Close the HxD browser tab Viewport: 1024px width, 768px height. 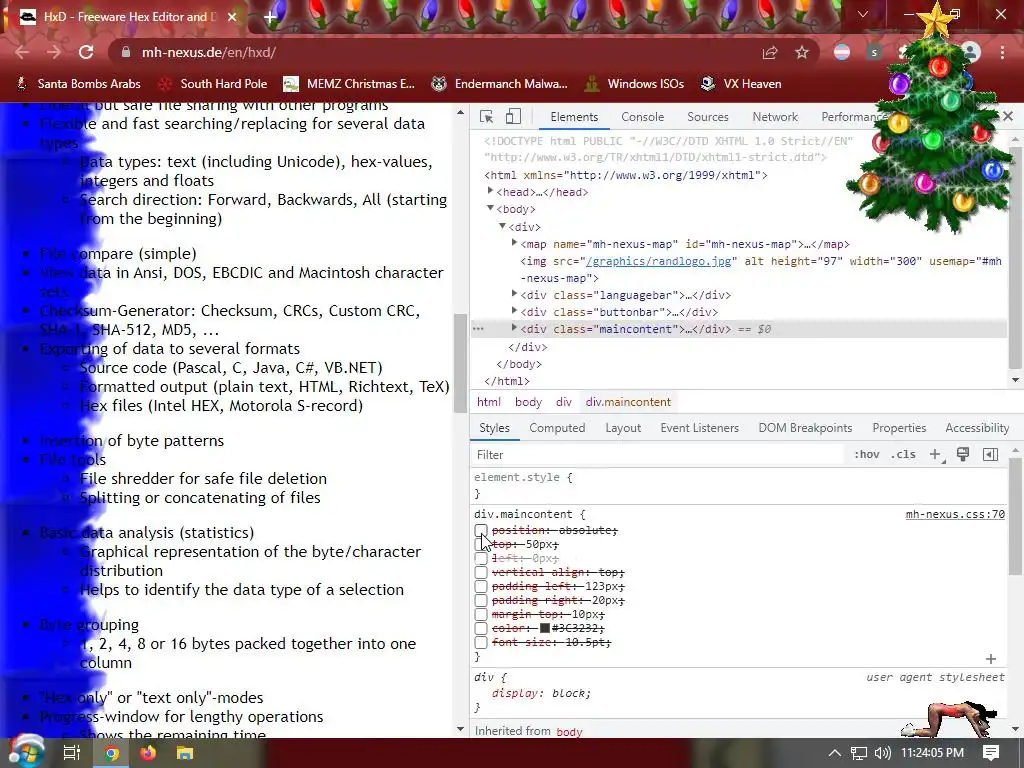coord(232,17)
